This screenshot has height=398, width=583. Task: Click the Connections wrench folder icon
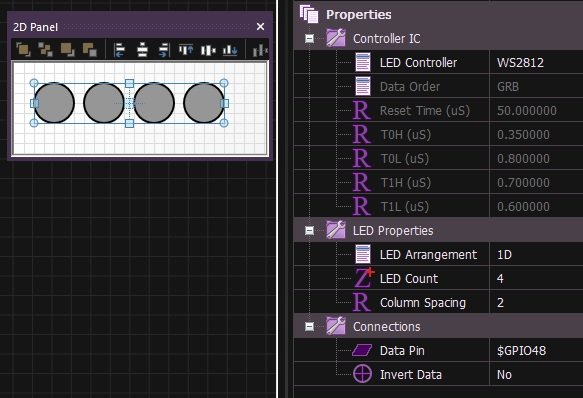336,326
